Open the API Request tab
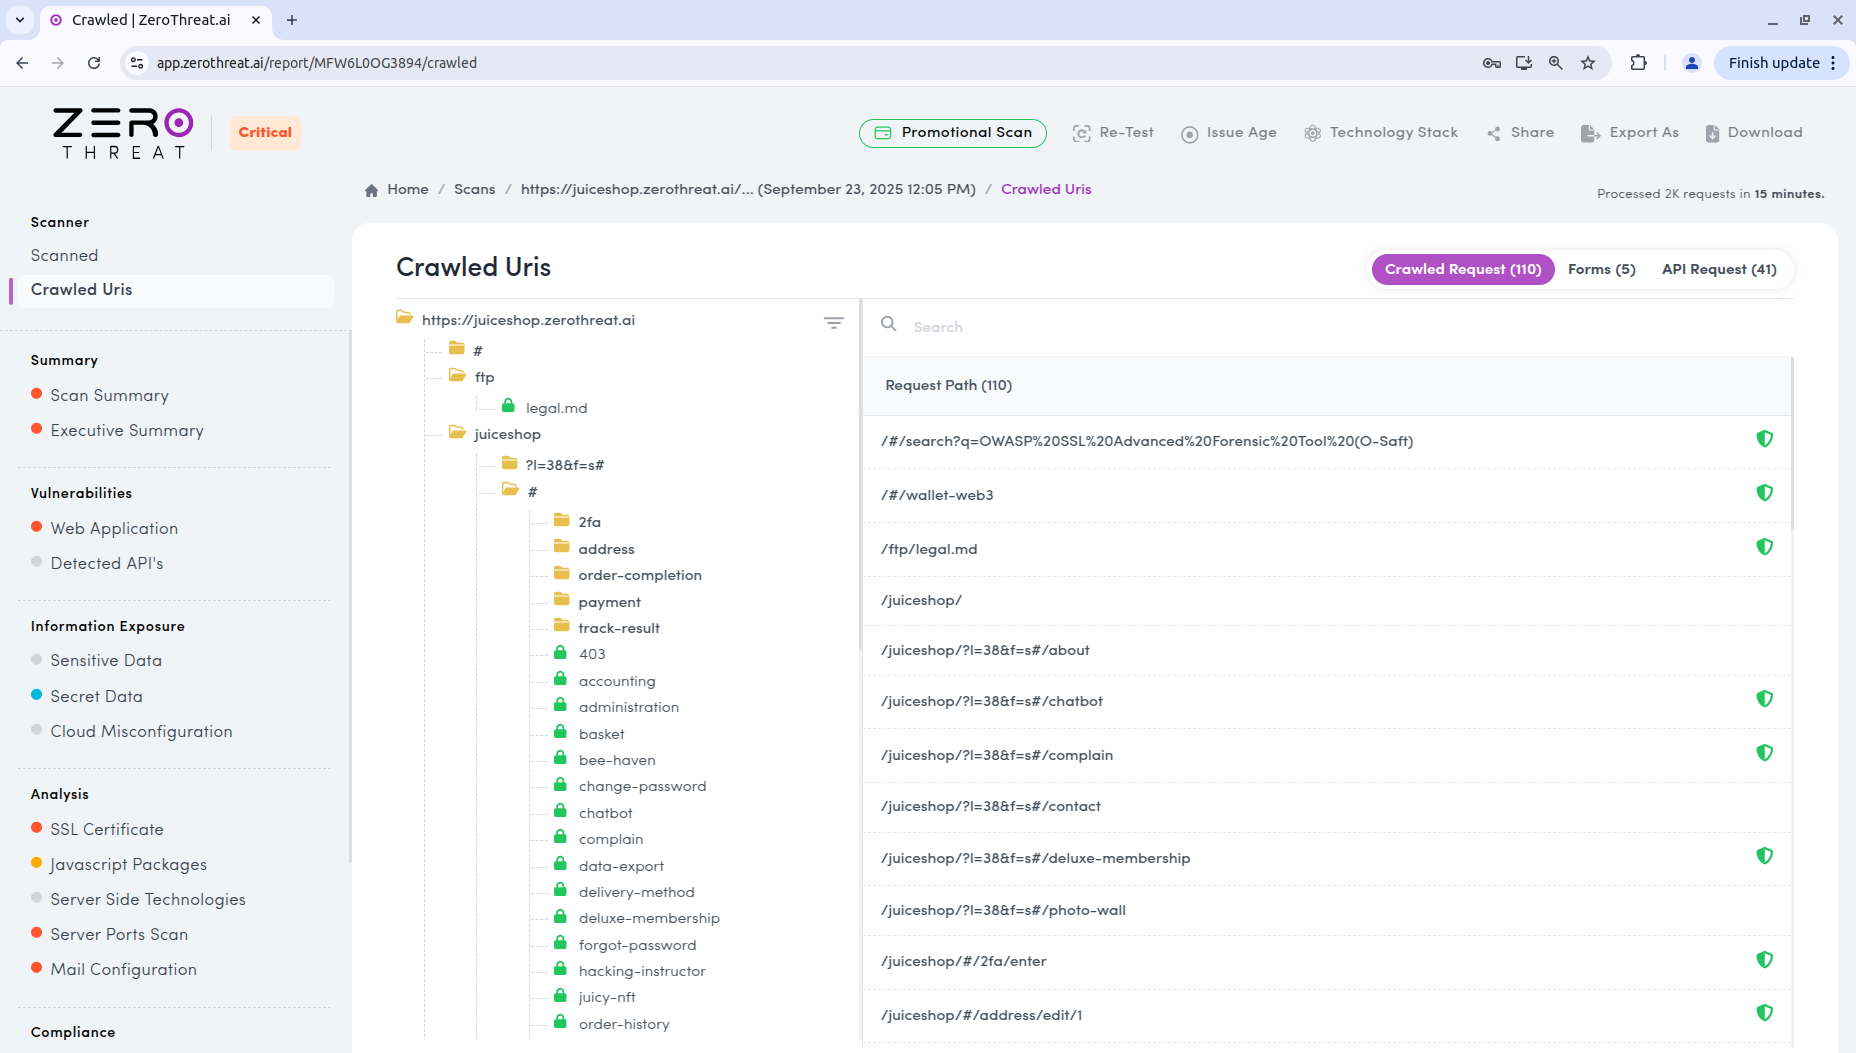Viewport: 1856px width, 1053px height. click(x=1718, y=269)
